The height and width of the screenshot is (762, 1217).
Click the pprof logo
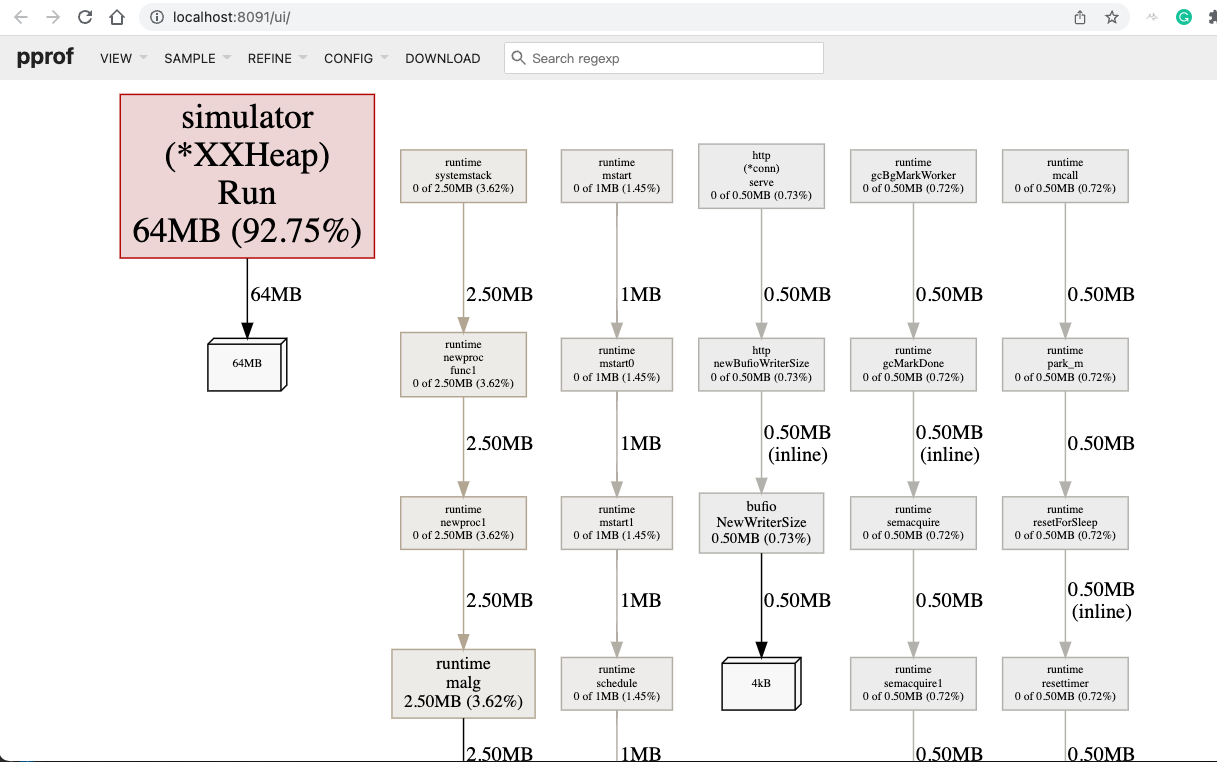pyautogui.click(x=45, y=57)
